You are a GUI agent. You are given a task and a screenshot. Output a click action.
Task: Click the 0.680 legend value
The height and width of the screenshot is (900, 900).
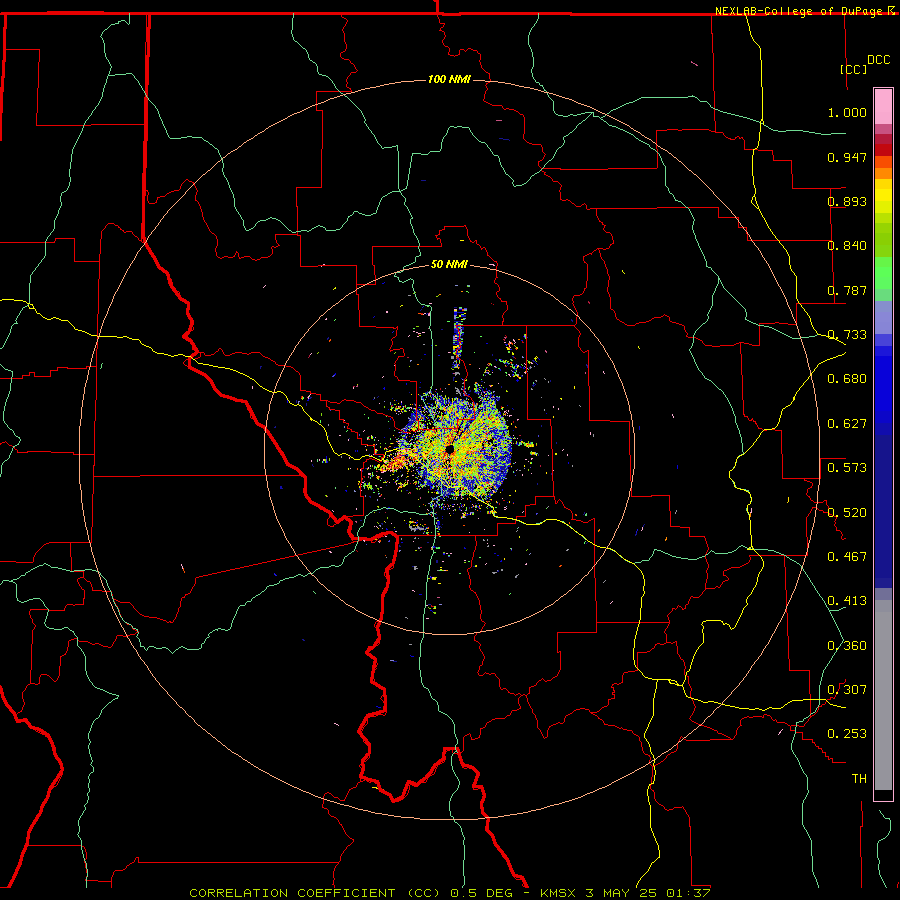pos(847,379)
